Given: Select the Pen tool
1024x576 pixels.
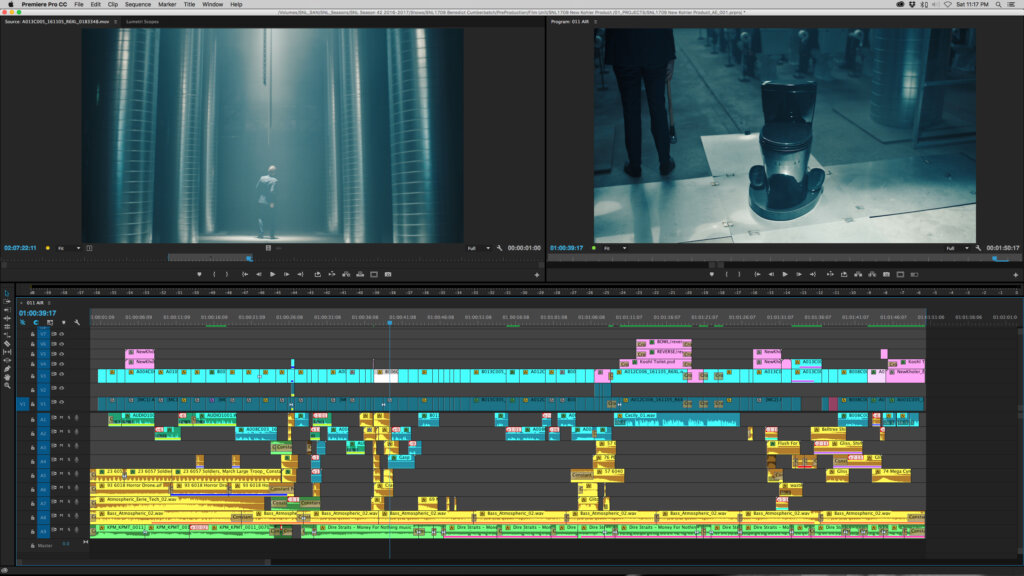Looking at the screenshot, I should [x=7, y=369].
